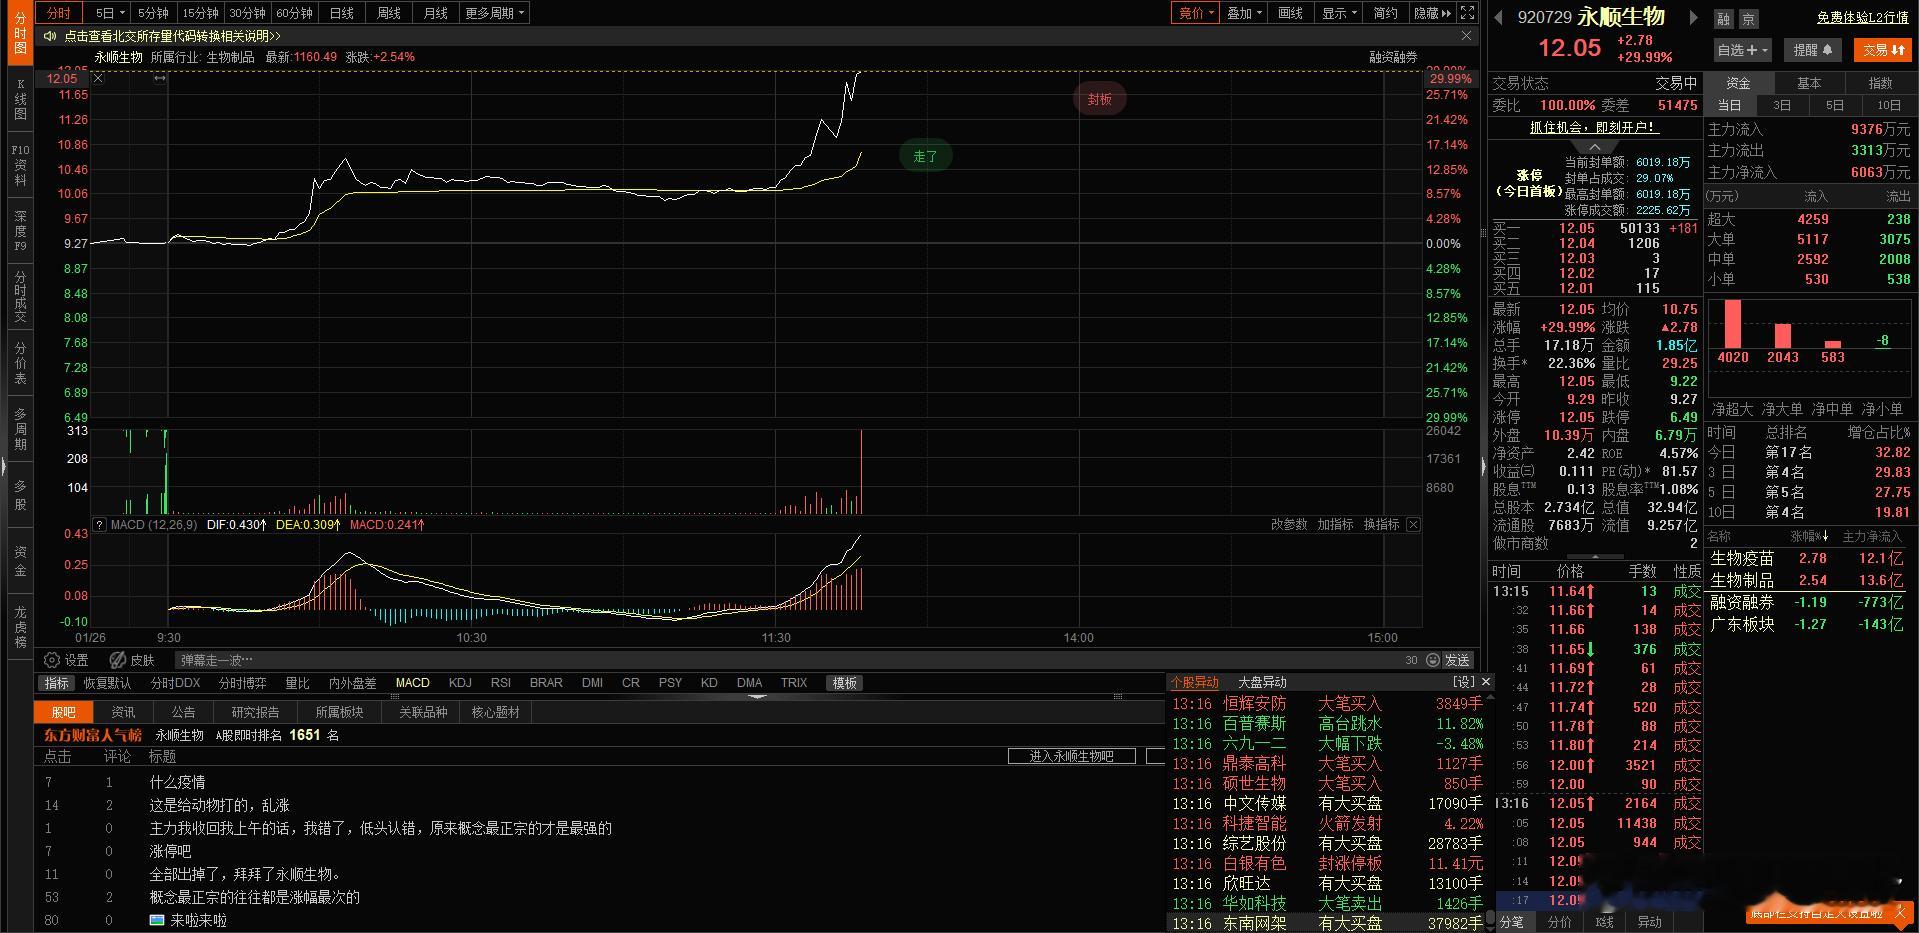Open the 竞价 dropdown

tap(1195, 13)
